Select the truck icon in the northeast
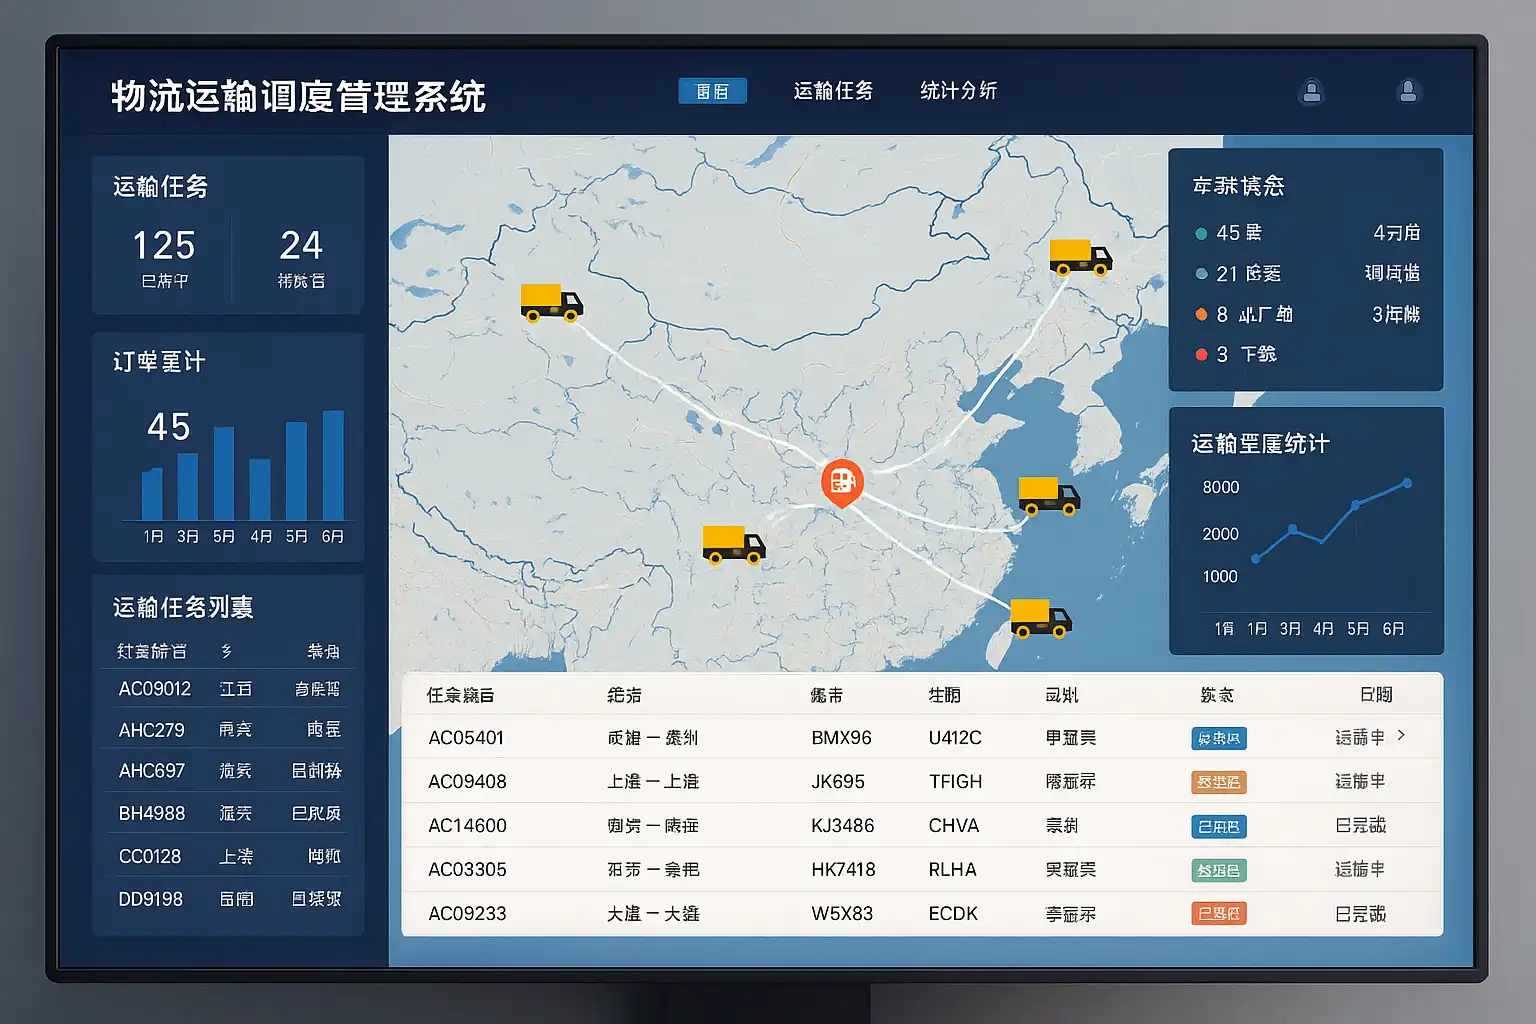Viewport: 1536px width, 1024px height. point(1079,257)
